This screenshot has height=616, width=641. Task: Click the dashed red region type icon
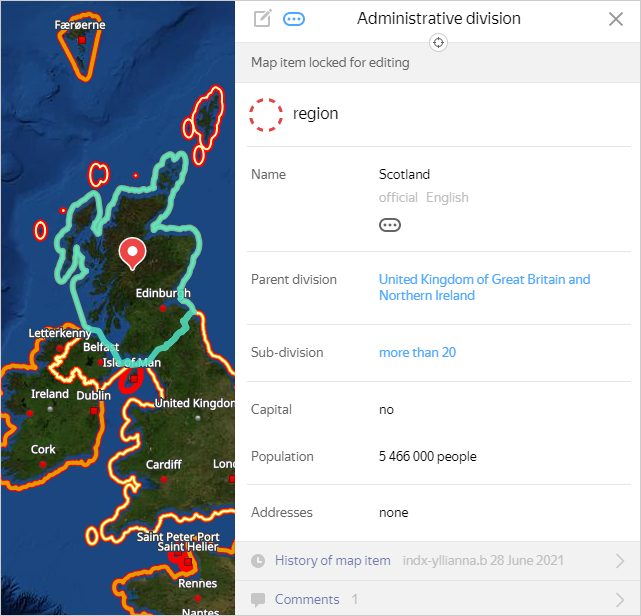tap(266, 114)
